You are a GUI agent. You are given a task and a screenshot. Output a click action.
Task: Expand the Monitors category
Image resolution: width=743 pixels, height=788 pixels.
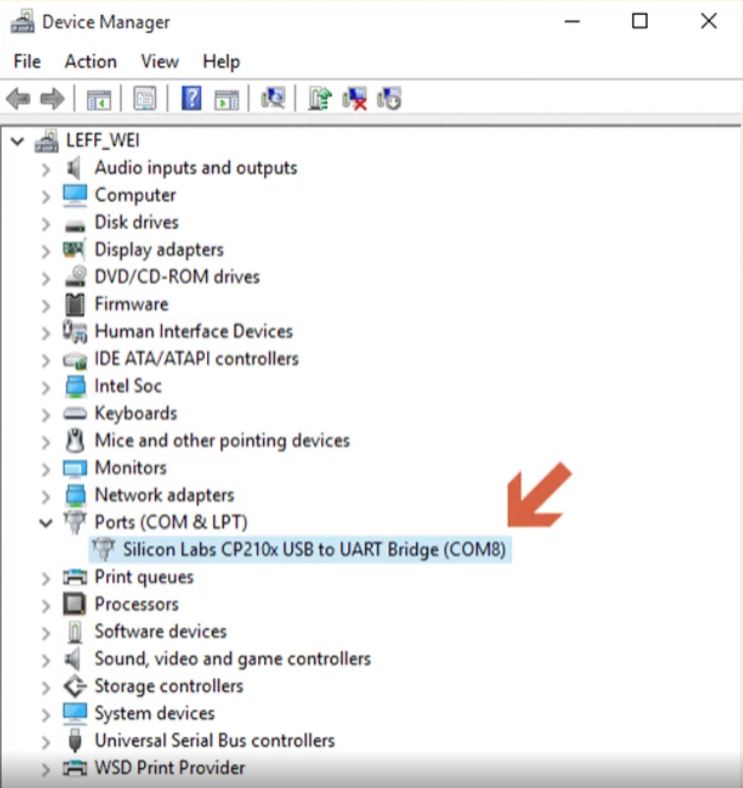click(46, 469)
